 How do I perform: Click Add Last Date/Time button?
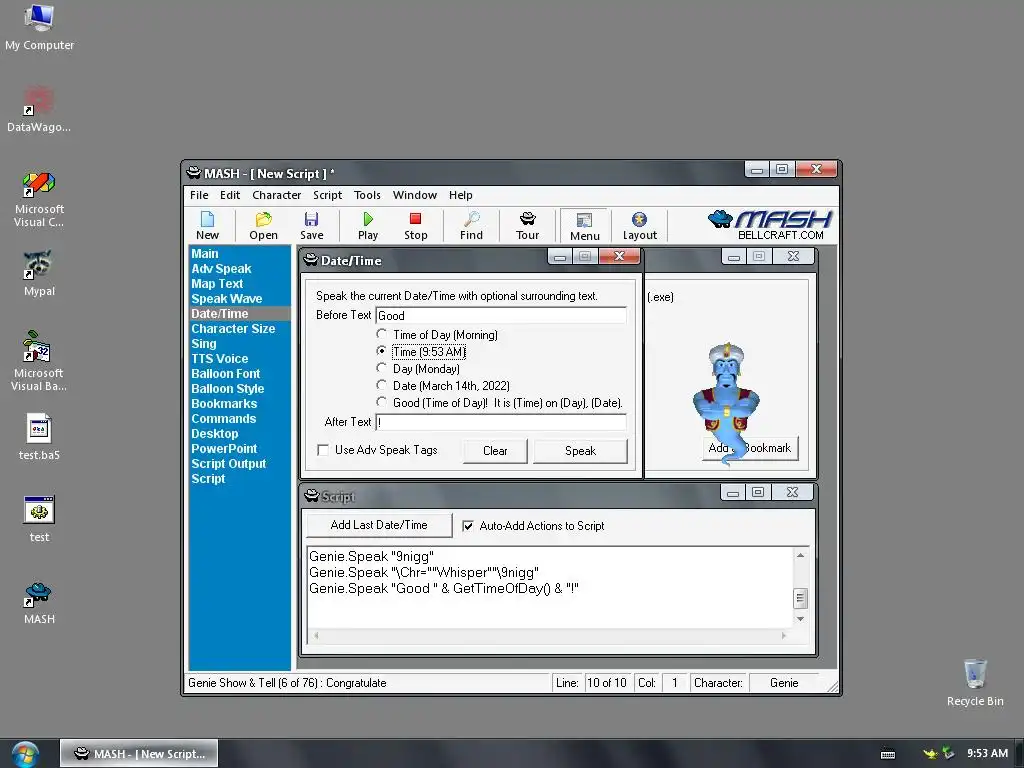coord(379,525)
